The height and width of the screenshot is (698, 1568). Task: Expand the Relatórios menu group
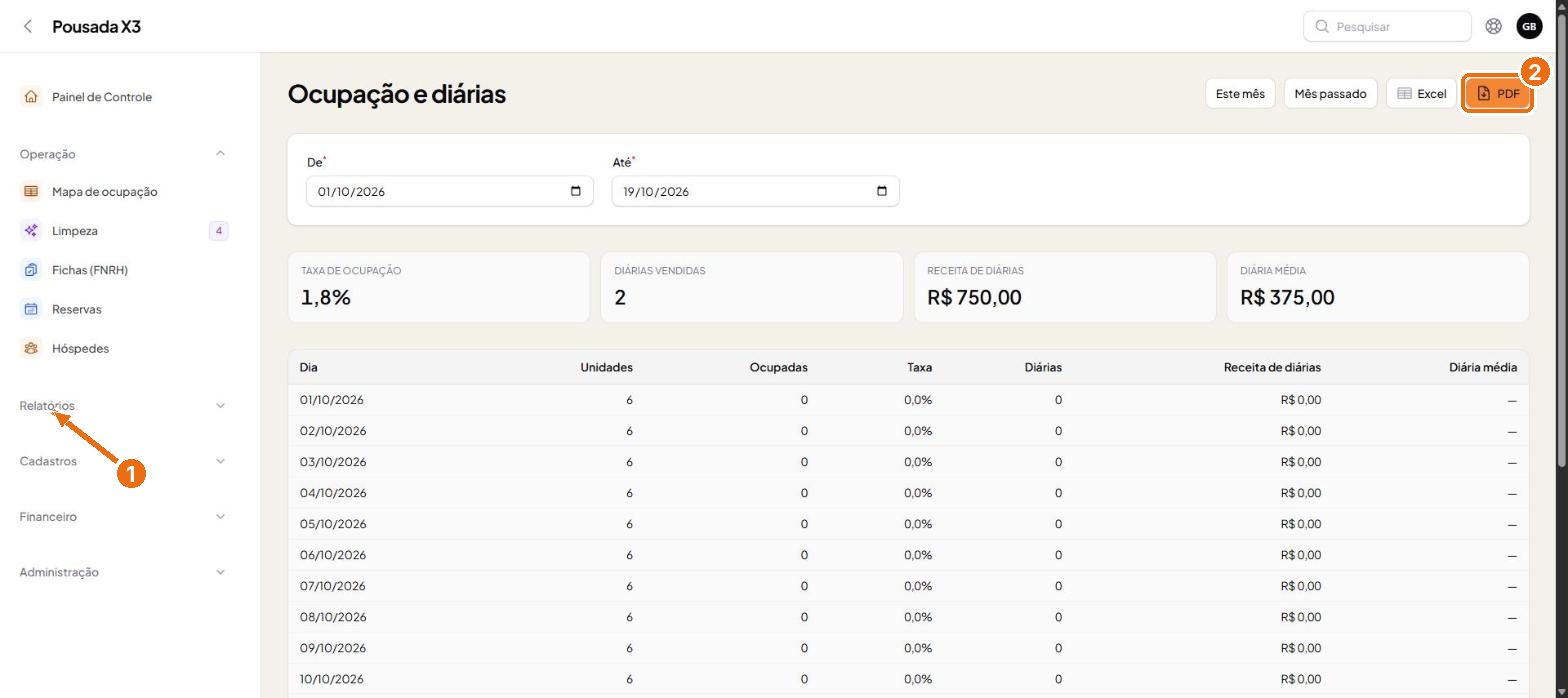click(x=123, y=406)
